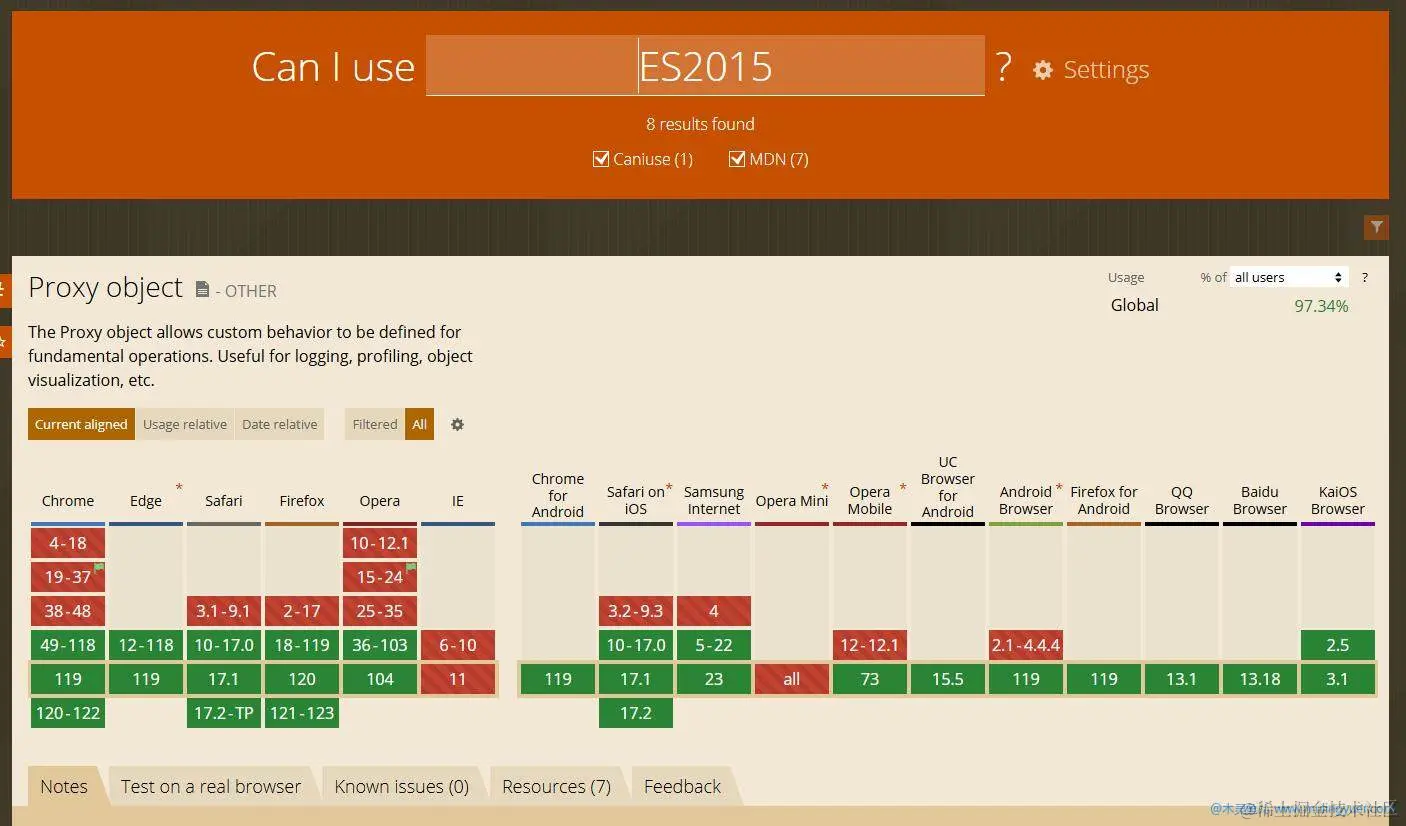Select Edge version 12-118 cell
This screenshot has width=1406, height=826.
[x=146, y=645]
